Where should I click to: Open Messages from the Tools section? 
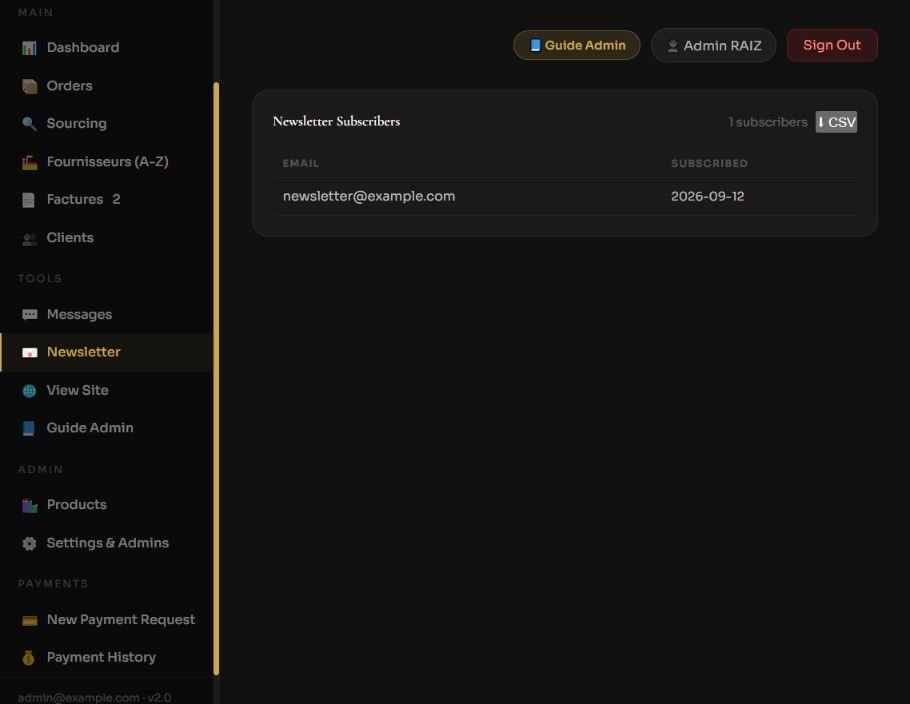tap(107, 315)
